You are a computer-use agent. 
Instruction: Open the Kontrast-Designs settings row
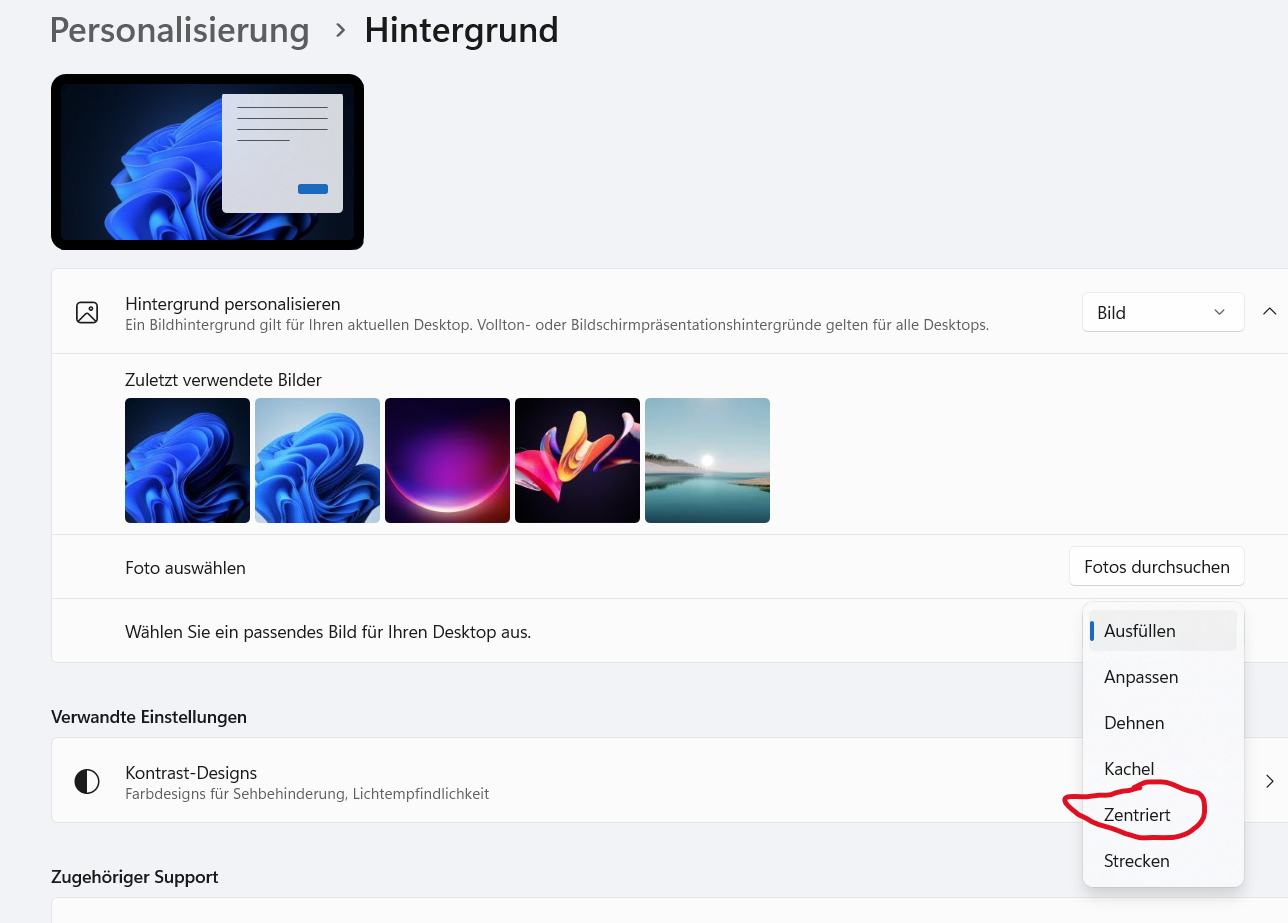point(669,781)
